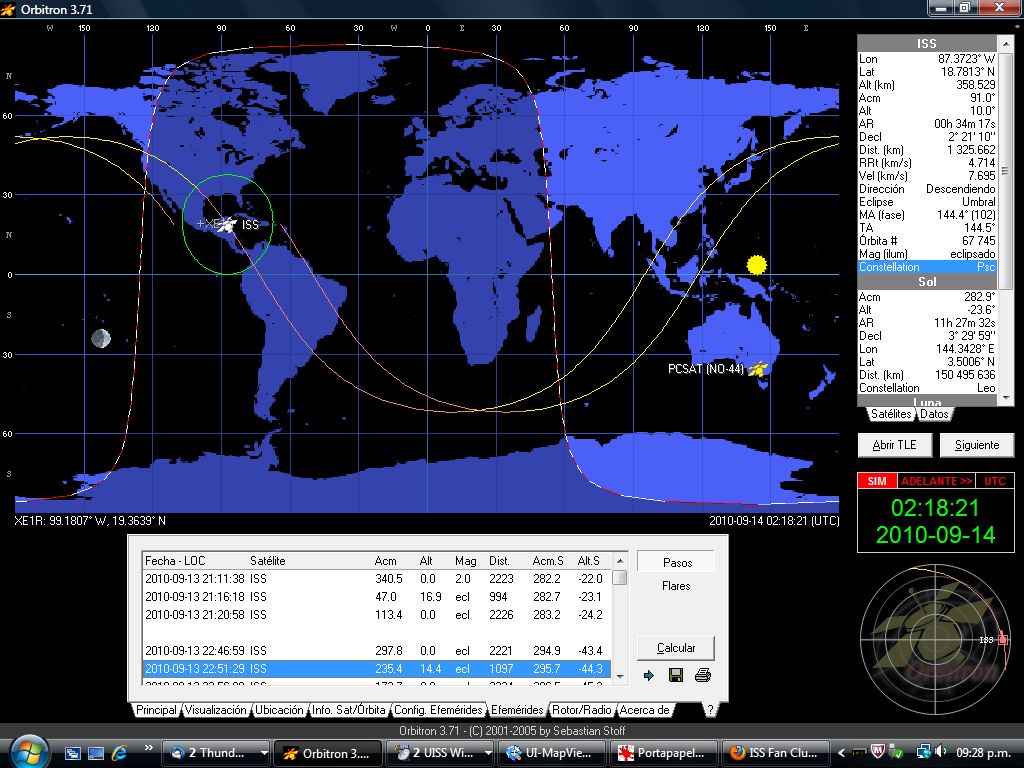Screen dimensions: 1024x768
Task: Click the Eclipse Umbral row in ISS data
Action: click(x=927, y=202)
